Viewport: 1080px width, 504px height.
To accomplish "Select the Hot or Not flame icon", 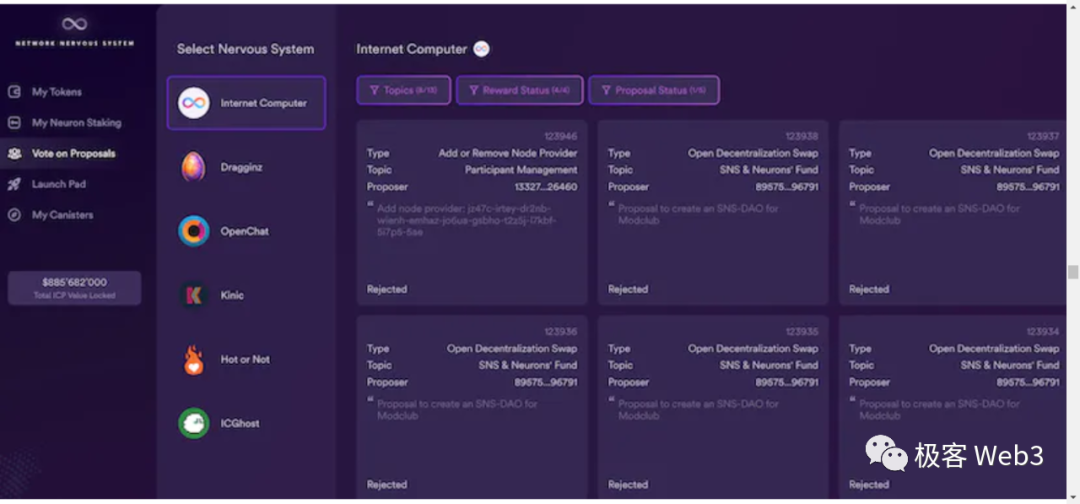I will point(194,359).
